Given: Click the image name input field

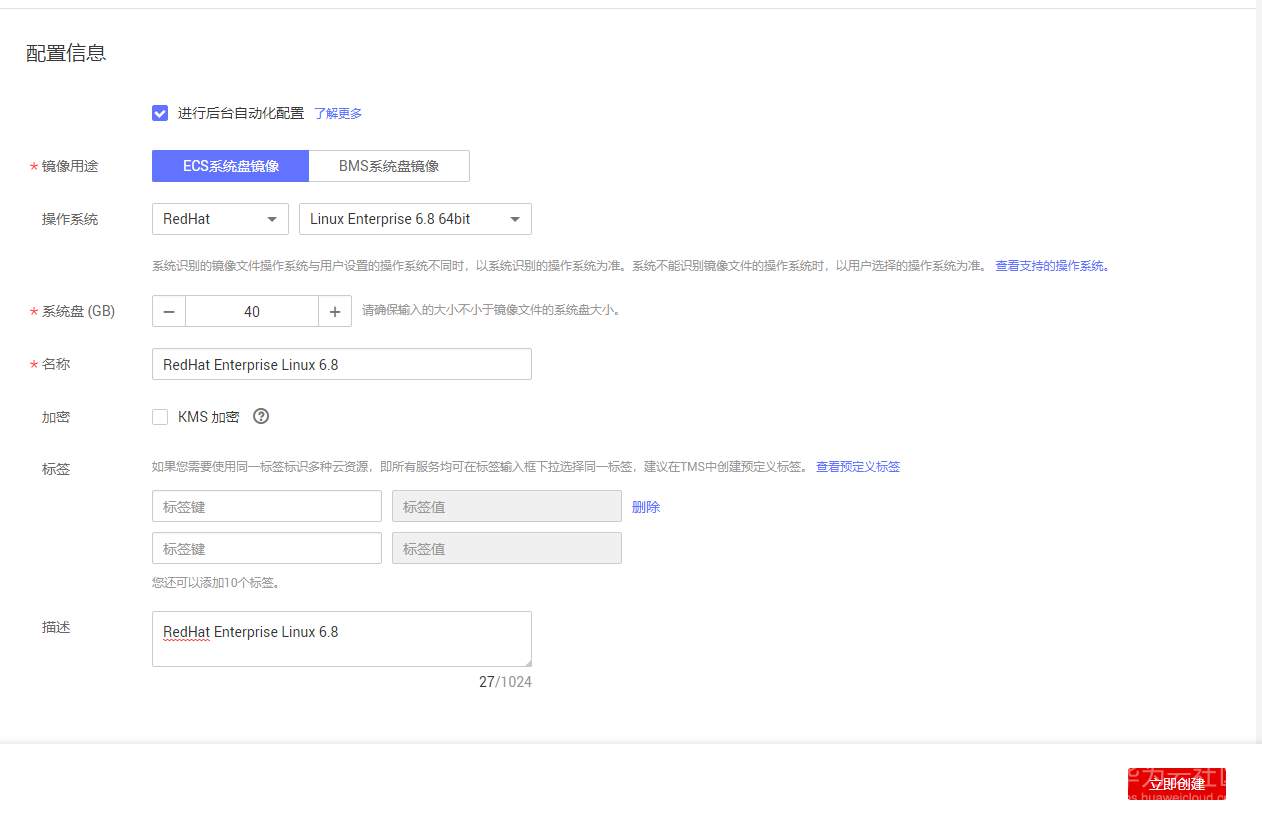Looking at the screenshot, I should coord(341,364).
